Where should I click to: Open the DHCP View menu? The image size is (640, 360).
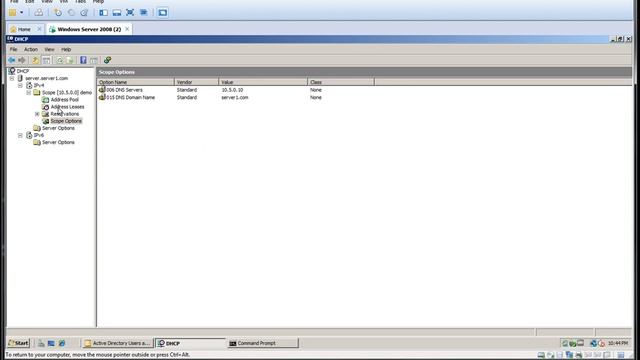(x=49, y=49)
